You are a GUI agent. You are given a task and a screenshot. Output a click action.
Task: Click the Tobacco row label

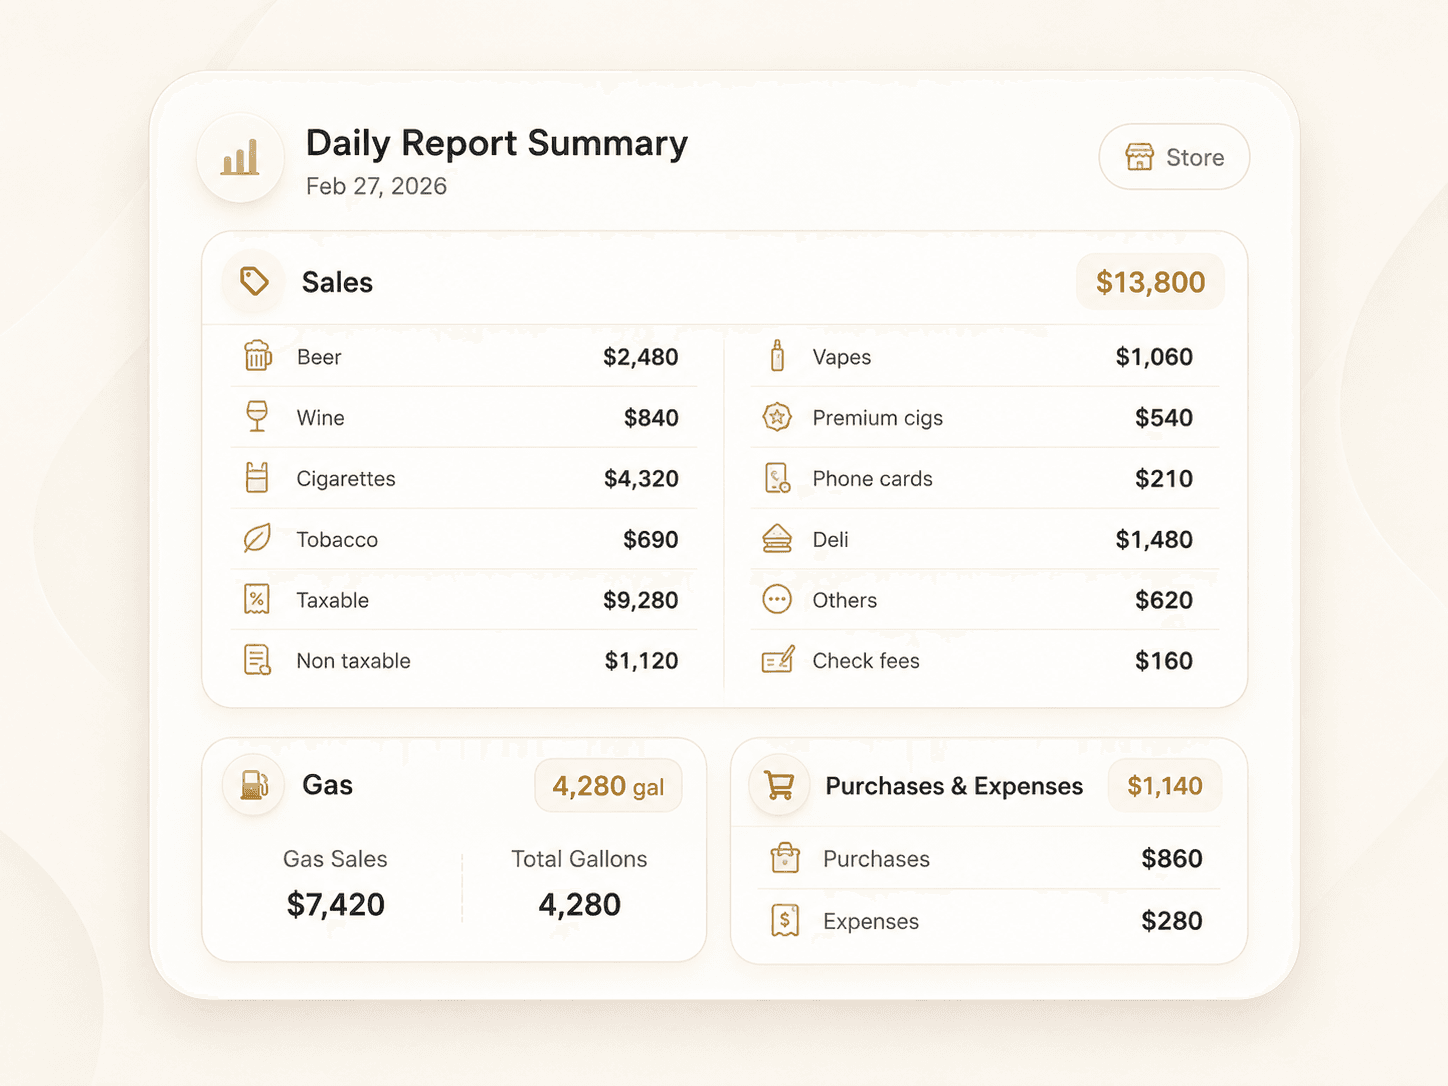click(x=337, y=540)
